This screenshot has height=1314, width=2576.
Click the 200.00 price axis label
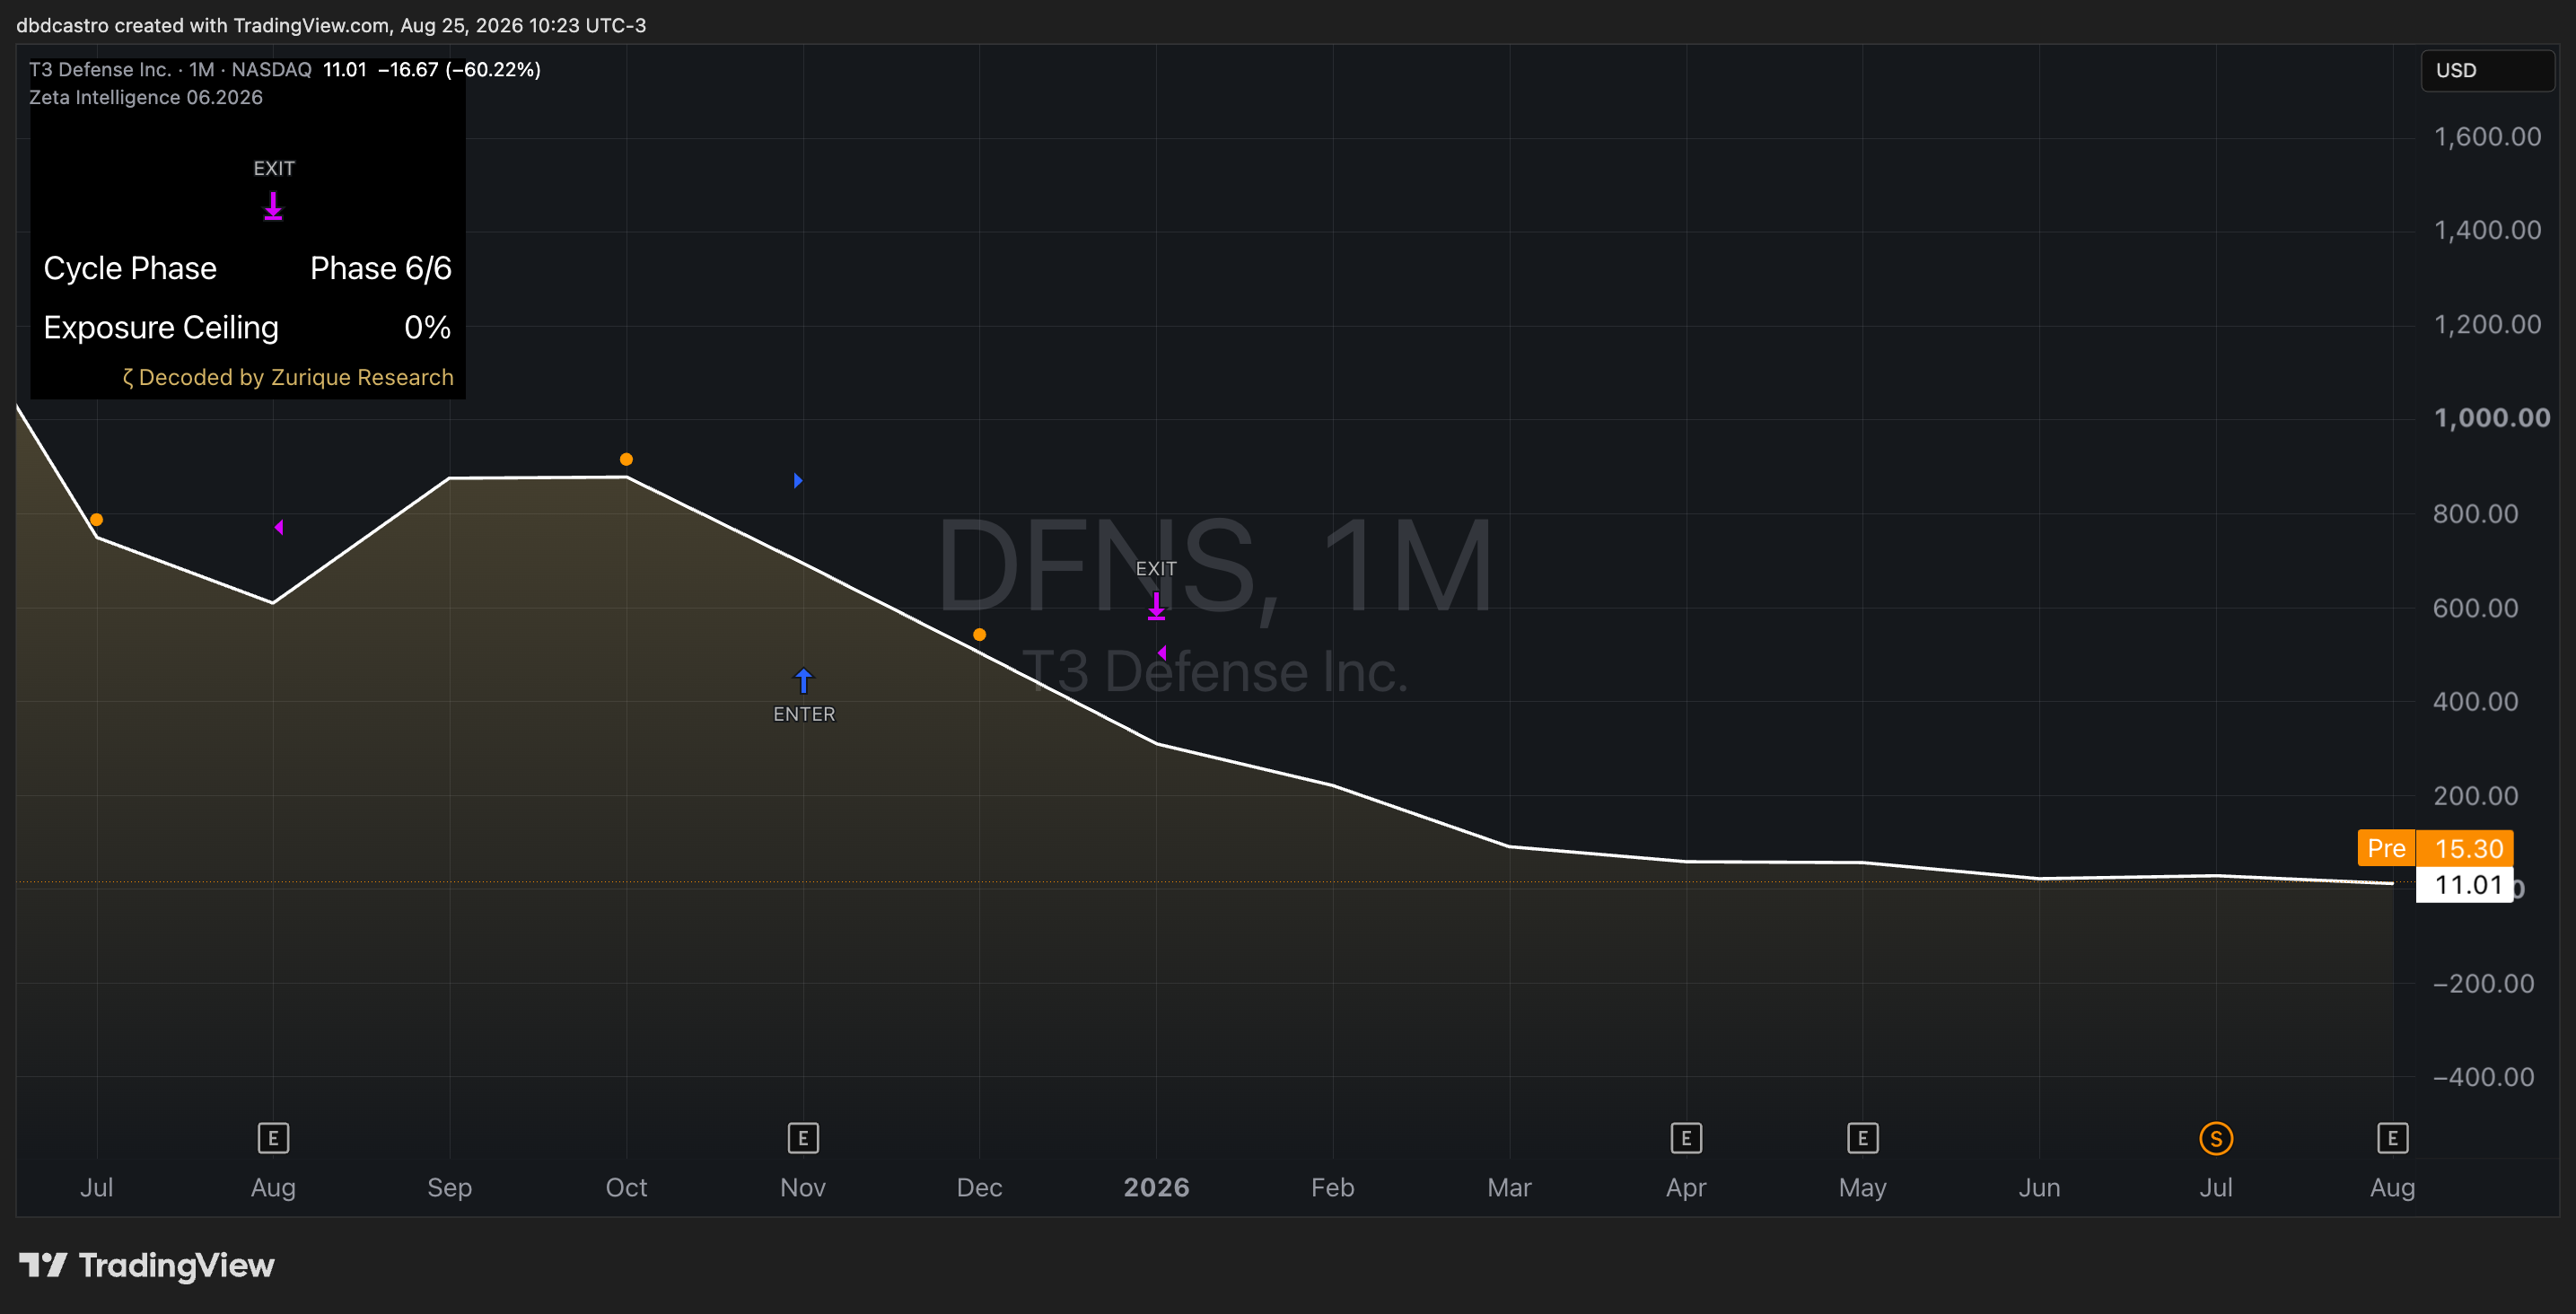click(2475, 796)
